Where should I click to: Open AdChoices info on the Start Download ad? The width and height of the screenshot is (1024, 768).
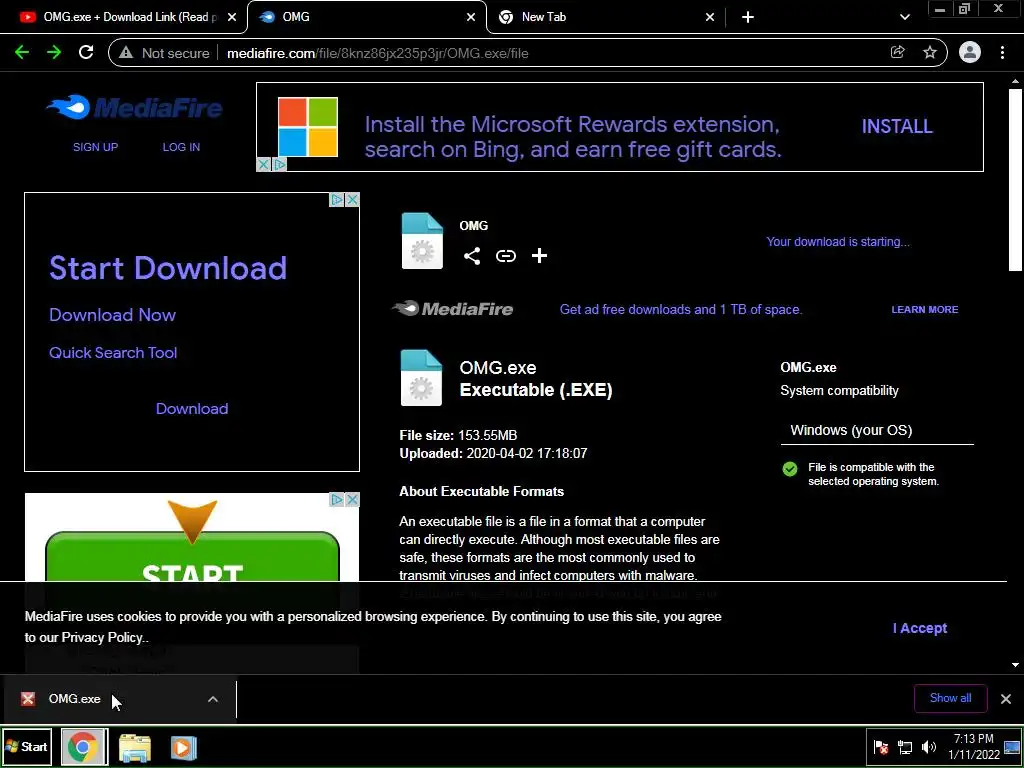[337, 200]
